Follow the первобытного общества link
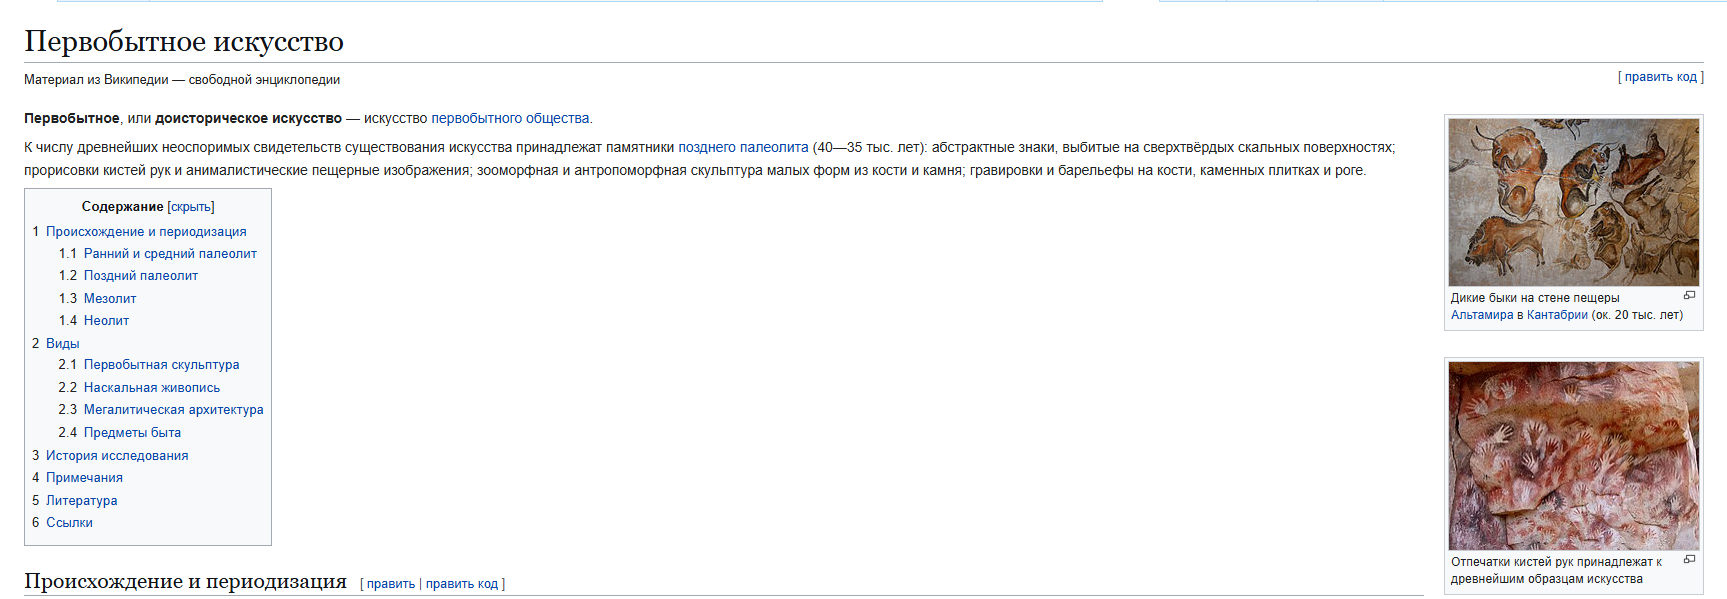Screen dimensions: 1727x599 pyautogui.click(x=510, y=118)
